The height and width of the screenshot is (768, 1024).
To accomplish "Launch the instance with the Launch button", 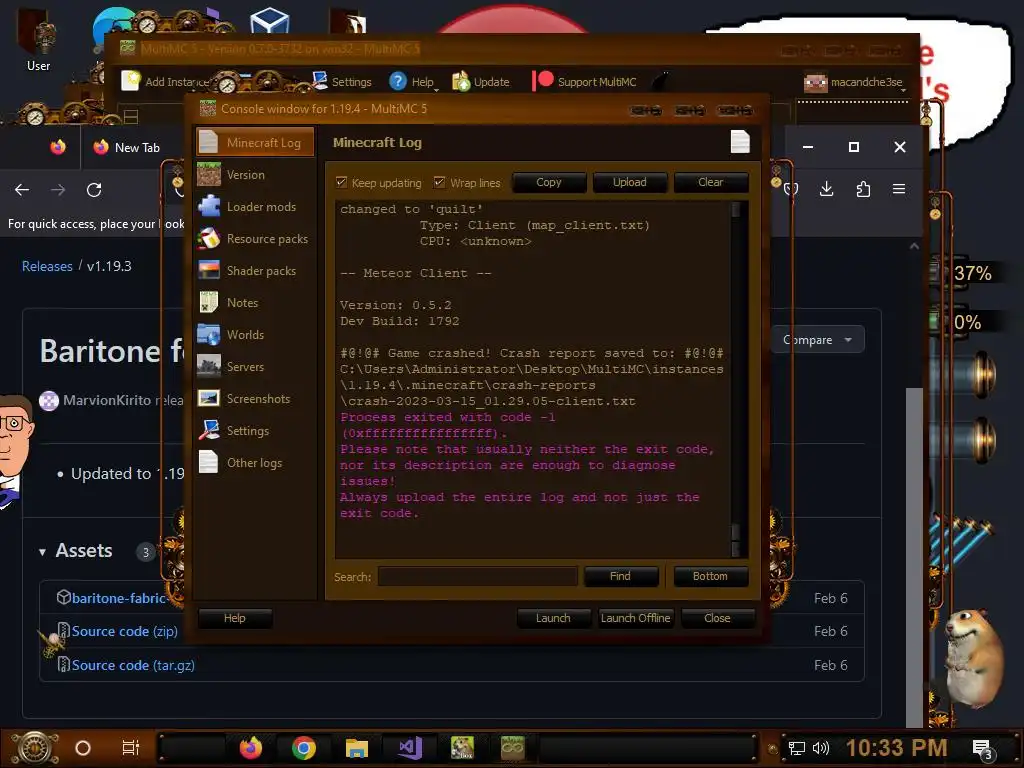I will pyautogui.click(x=553, y=618).
